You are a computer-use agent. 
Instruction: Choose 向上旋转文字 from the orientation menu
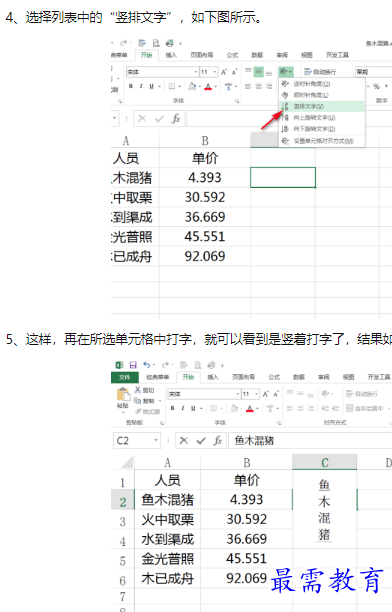click(322, 117)
